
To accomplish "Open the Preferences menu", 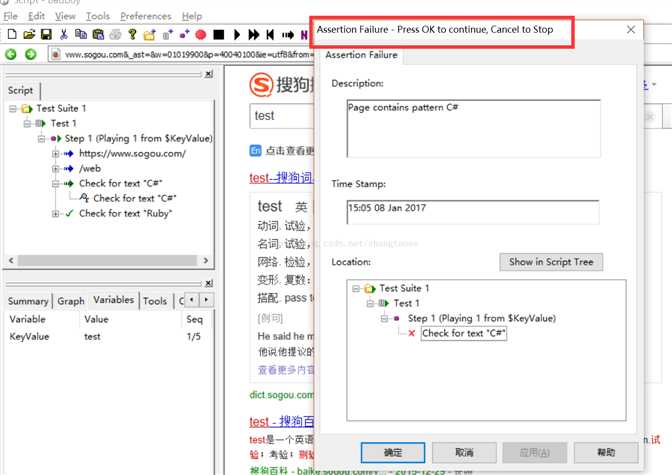I will point(146,16).
